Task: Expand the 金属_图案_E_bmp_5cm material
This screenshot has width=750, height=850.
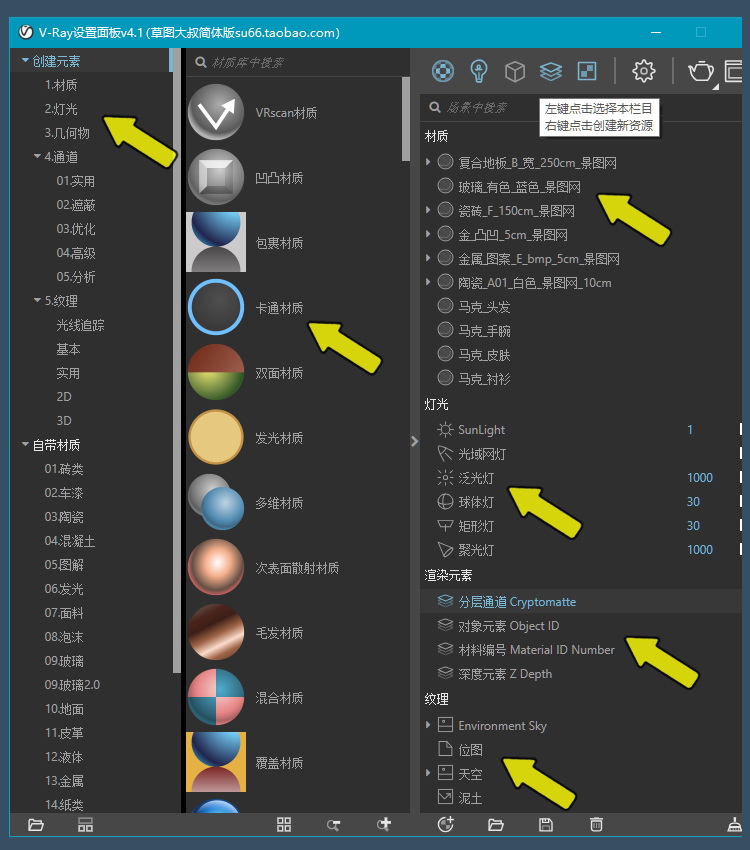Action: pyautogui.click(x=428, y=257)
